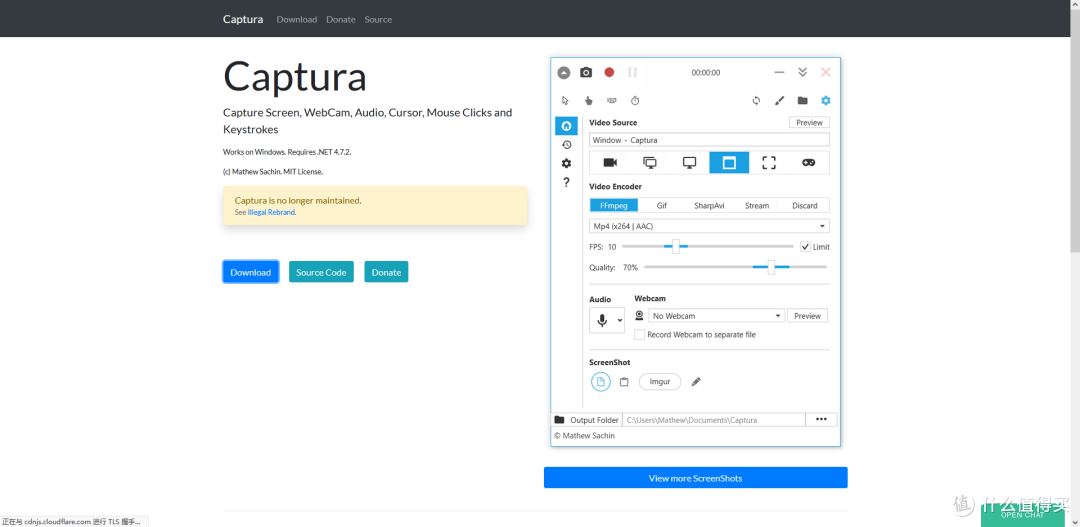Image resolution: width=1080 pixels, height=527 pixels.
Task: Open the Illegal Rebrand link
Action: coord(271,212)
